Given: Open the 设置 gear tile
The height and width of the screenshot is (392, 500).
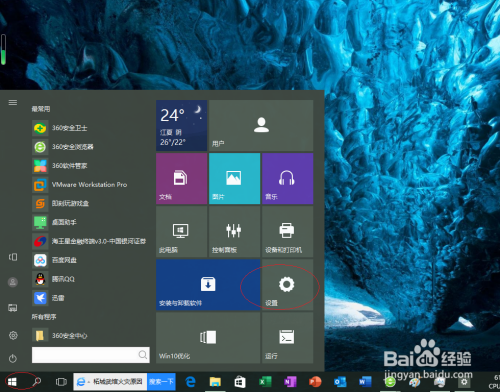Looking at the screenshot, I should click(x=288, y=285).
